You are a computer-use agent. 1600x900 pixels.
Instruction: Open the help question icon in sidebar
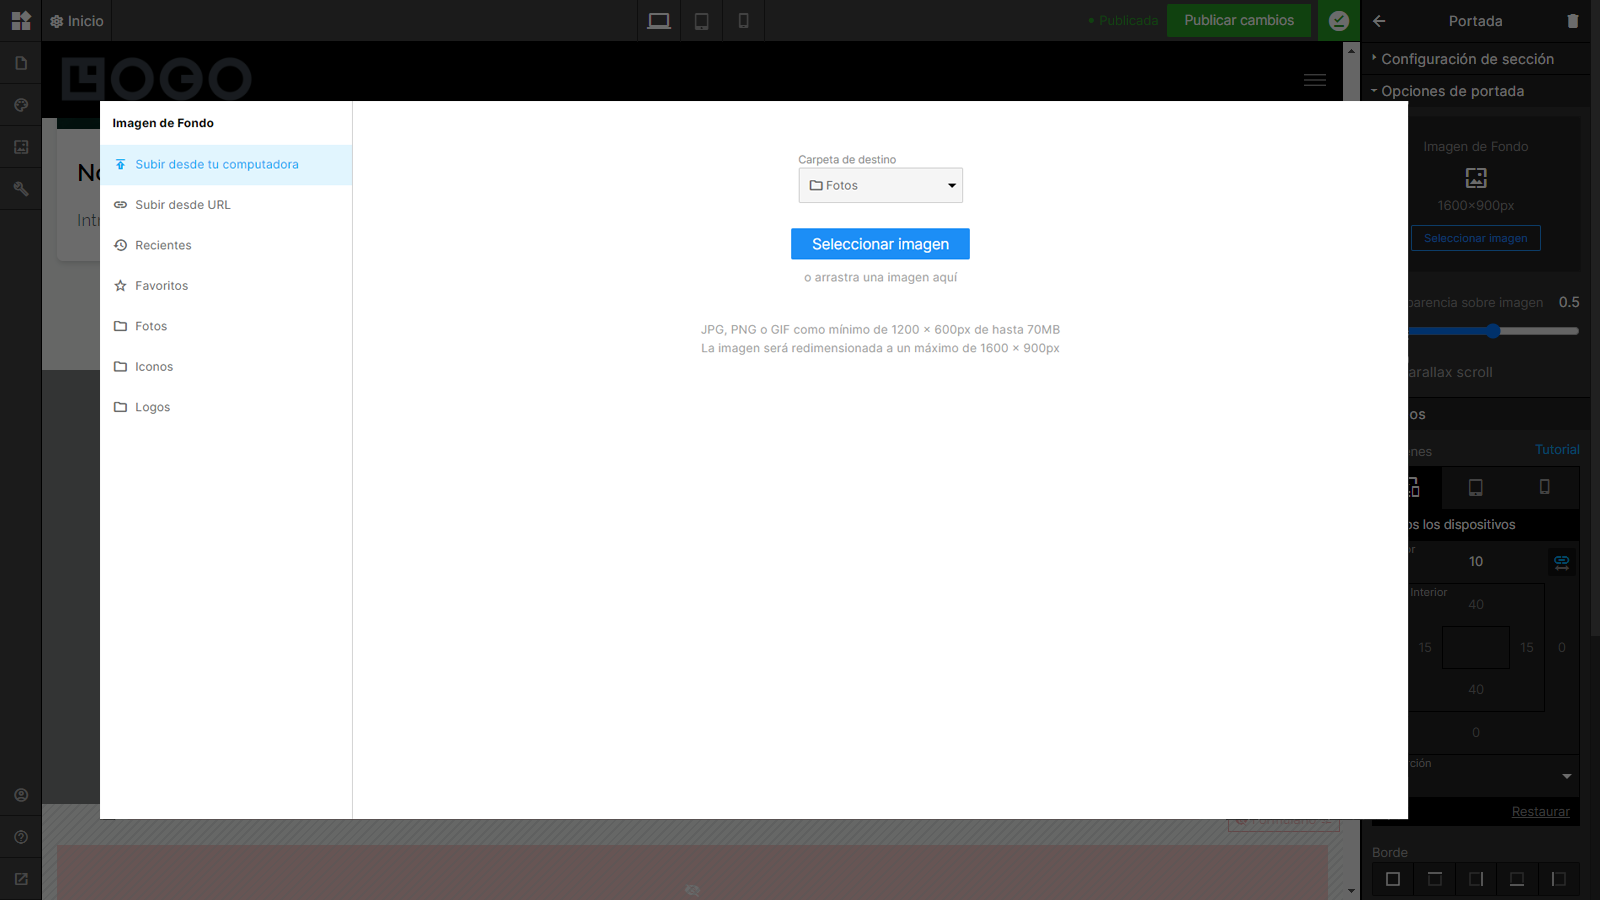tap(21, 837)
